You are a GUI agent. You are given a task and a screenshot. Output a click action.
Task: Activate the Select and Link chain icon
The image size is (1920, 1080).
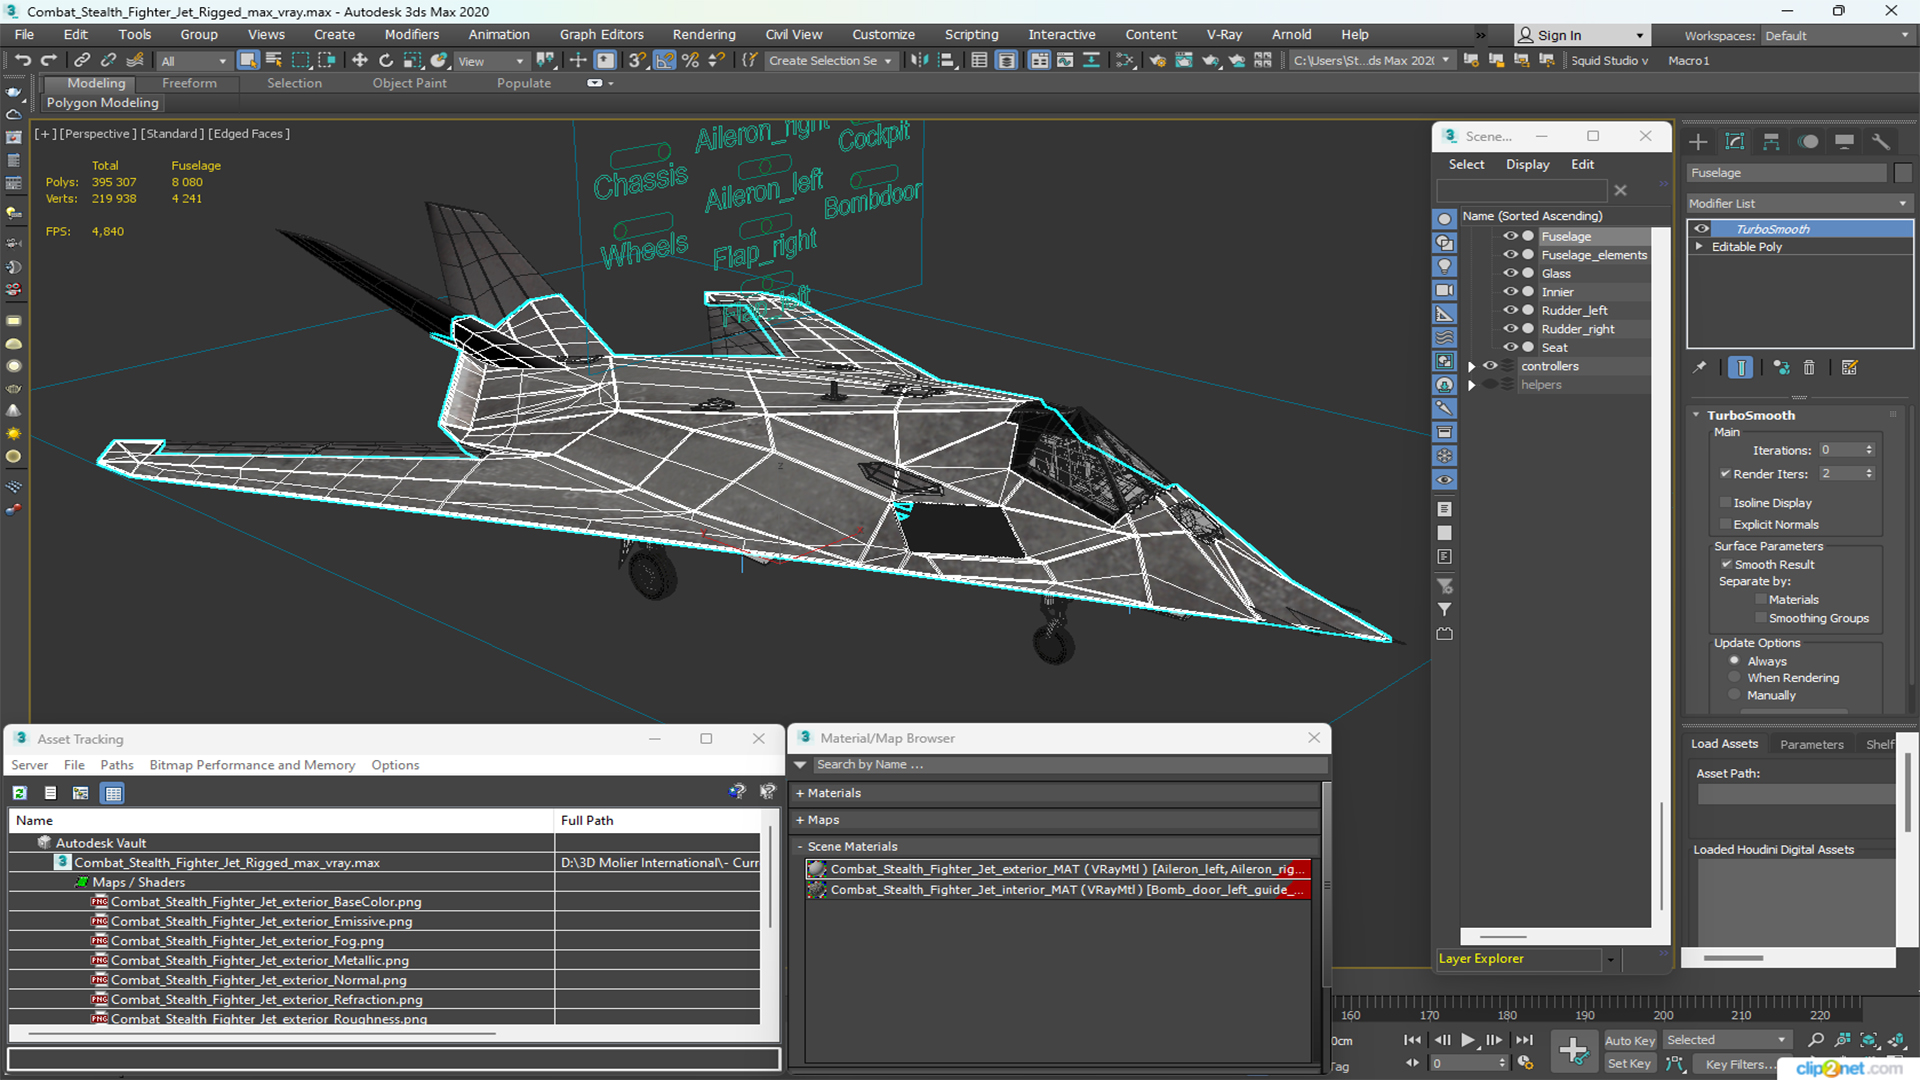point(83,61)
